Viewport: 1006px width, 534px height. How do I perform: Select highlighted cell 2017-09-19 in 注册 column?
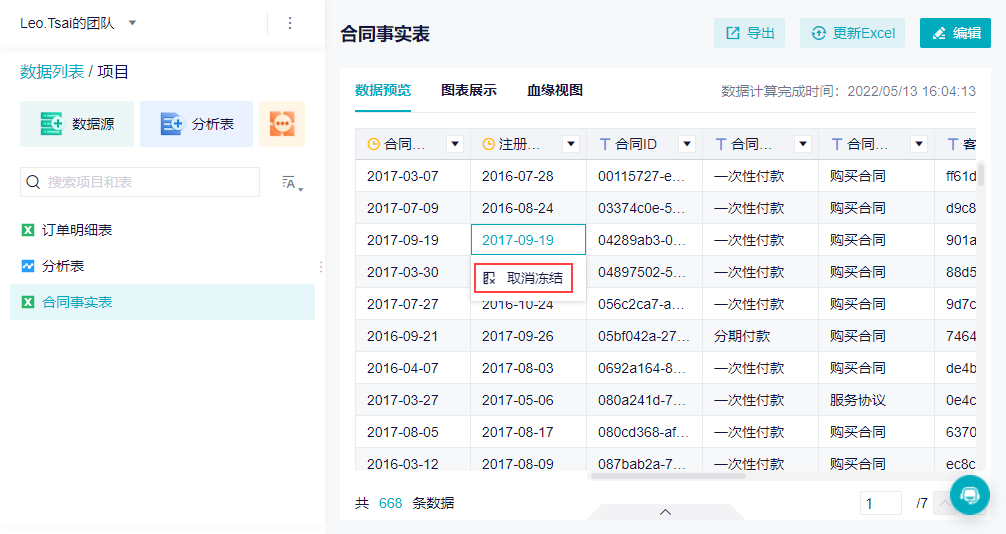[x=529, y=240]
